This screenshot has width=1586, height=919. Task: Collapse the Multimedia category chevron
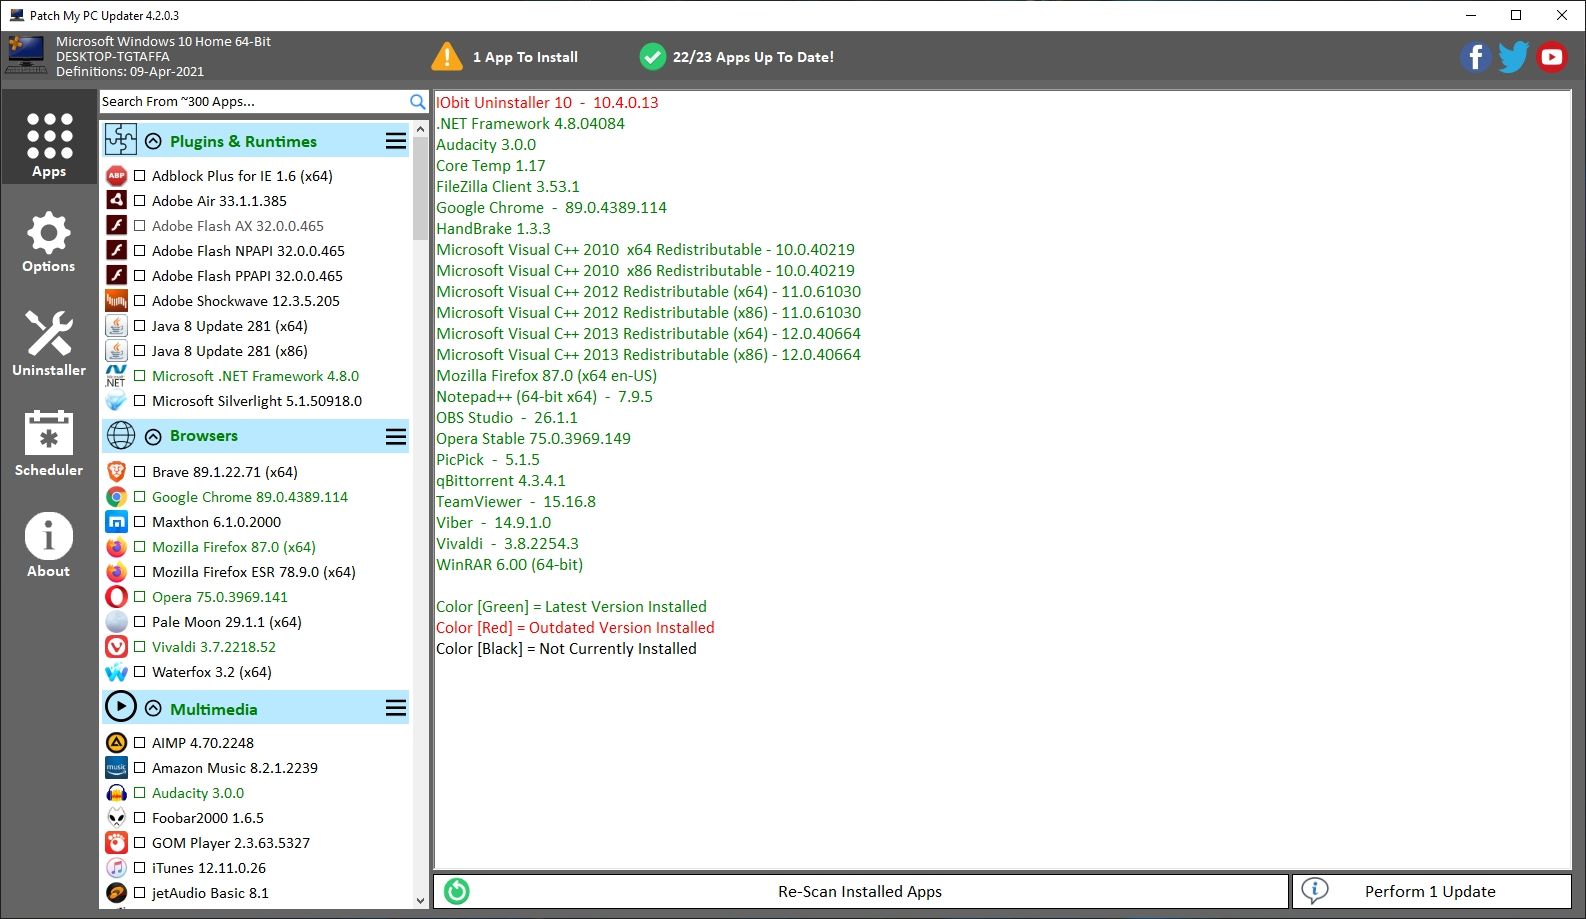(x=153, y=709)
